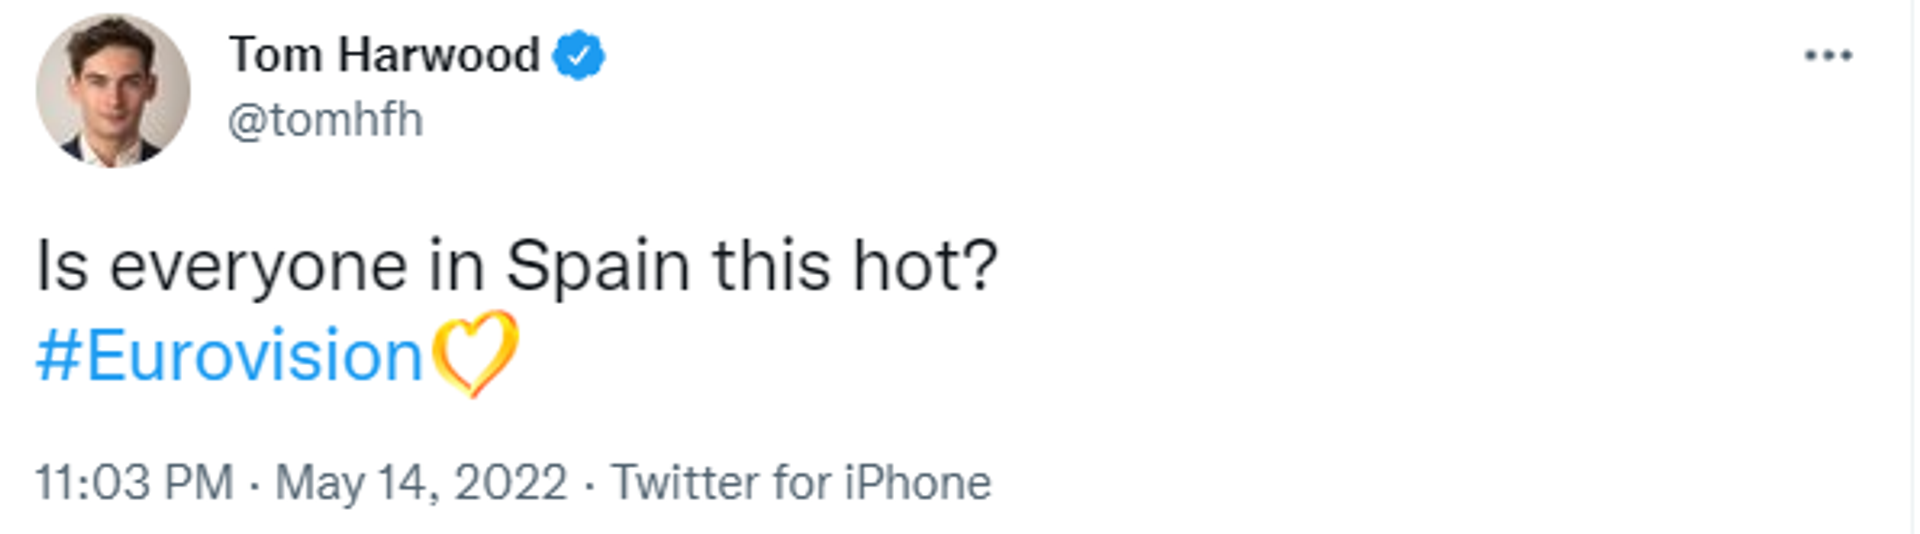Click the word hot? in tweet
The image size is (1920, 534).
(x=925, y=266)
